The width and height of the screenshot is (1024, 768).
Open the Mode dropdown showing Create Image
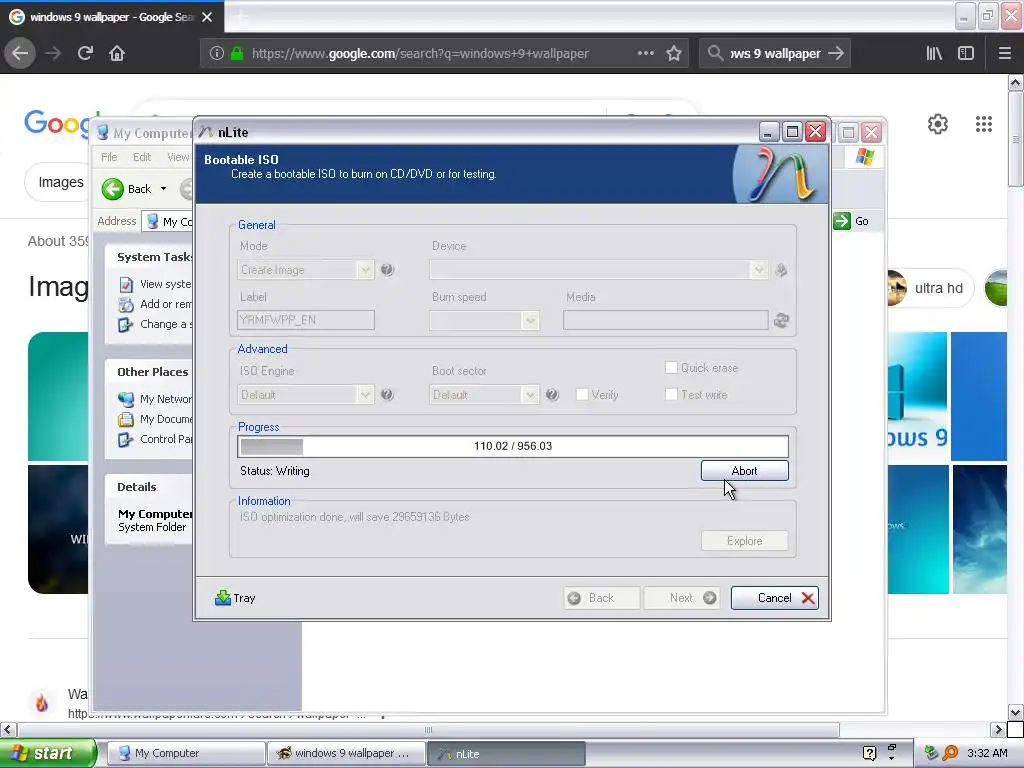click(x=305, y=270)
